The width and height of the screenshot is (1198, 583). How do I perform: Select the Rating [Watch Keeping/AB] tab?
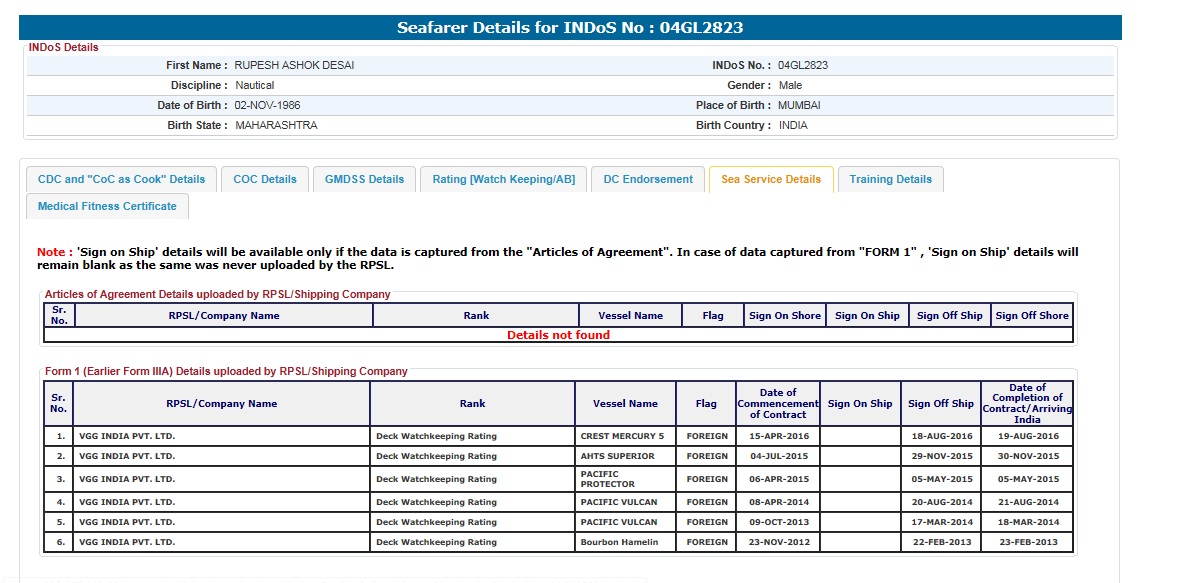point(503,180)
